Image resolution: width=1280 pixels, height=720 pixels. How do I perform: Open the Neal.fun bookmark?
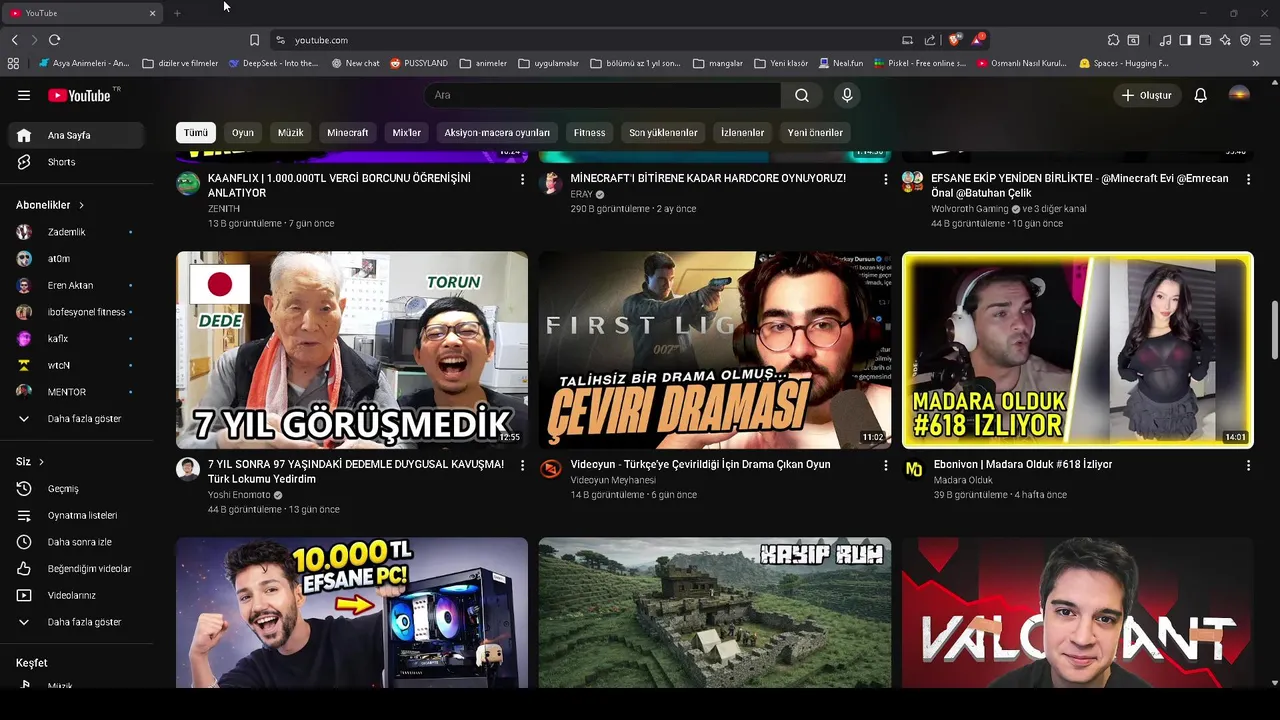(840, 63)
